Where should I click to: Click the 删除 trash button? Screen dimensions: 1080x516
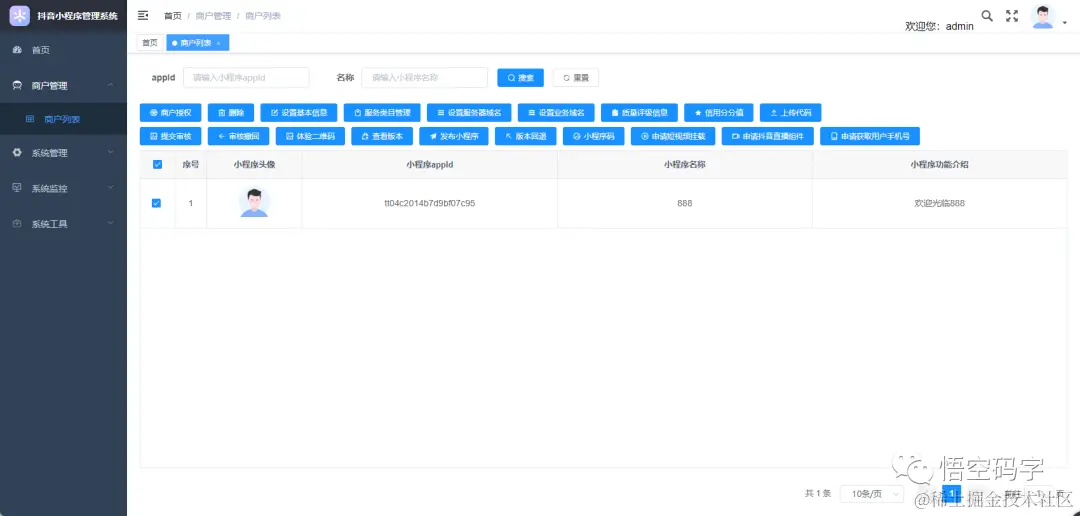coord(231,112)
